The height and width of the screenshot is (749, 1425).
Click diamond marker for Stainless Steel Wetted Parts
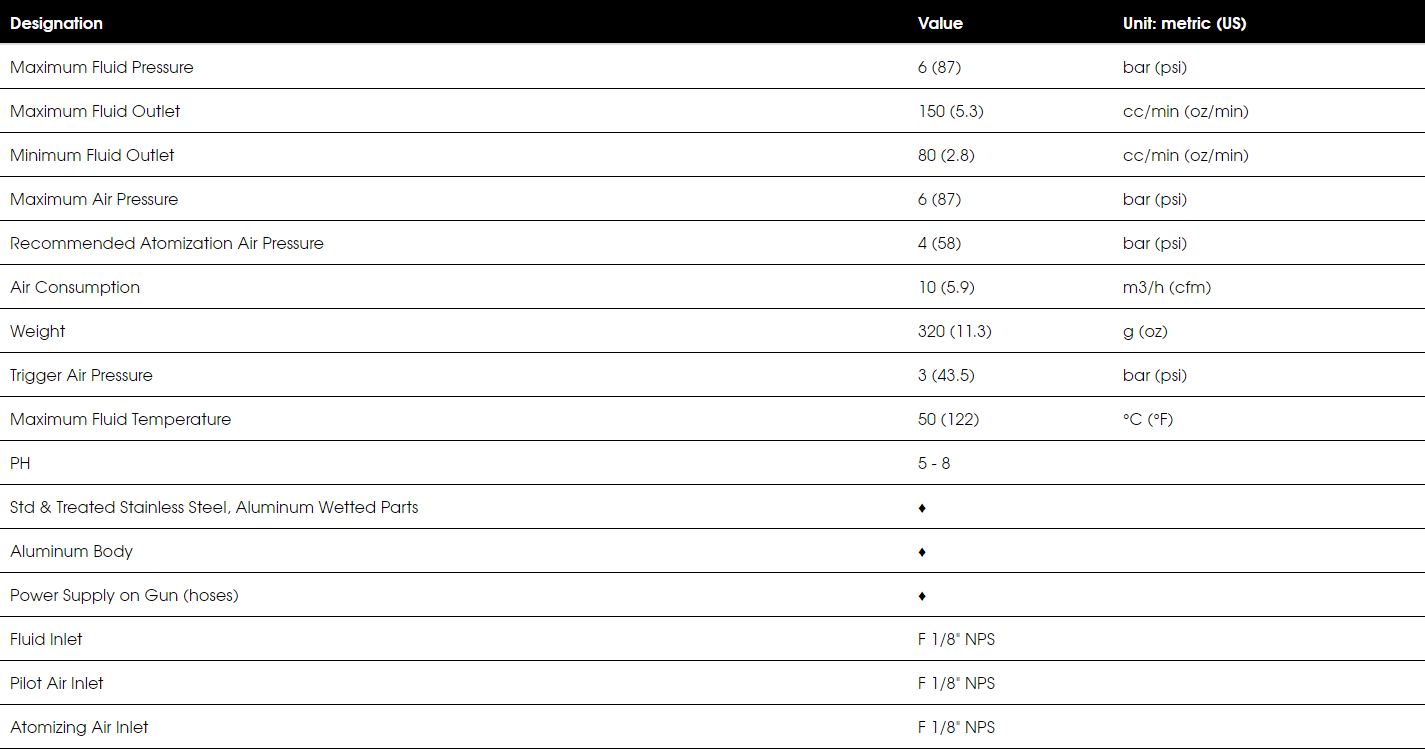click(922, 508)
